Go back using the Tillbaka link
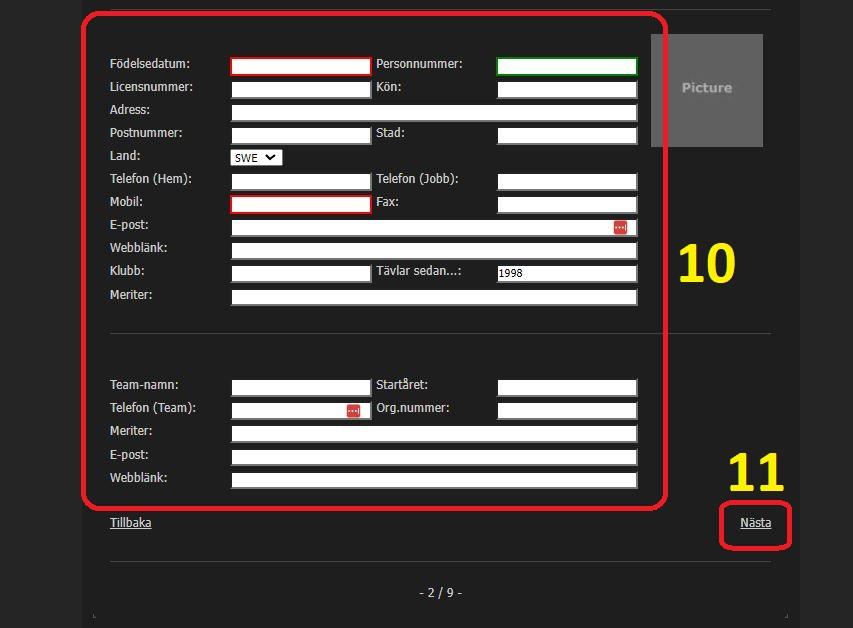Image resolution: width=853 pixels, height=628 pixels. [x=130, y=523]
